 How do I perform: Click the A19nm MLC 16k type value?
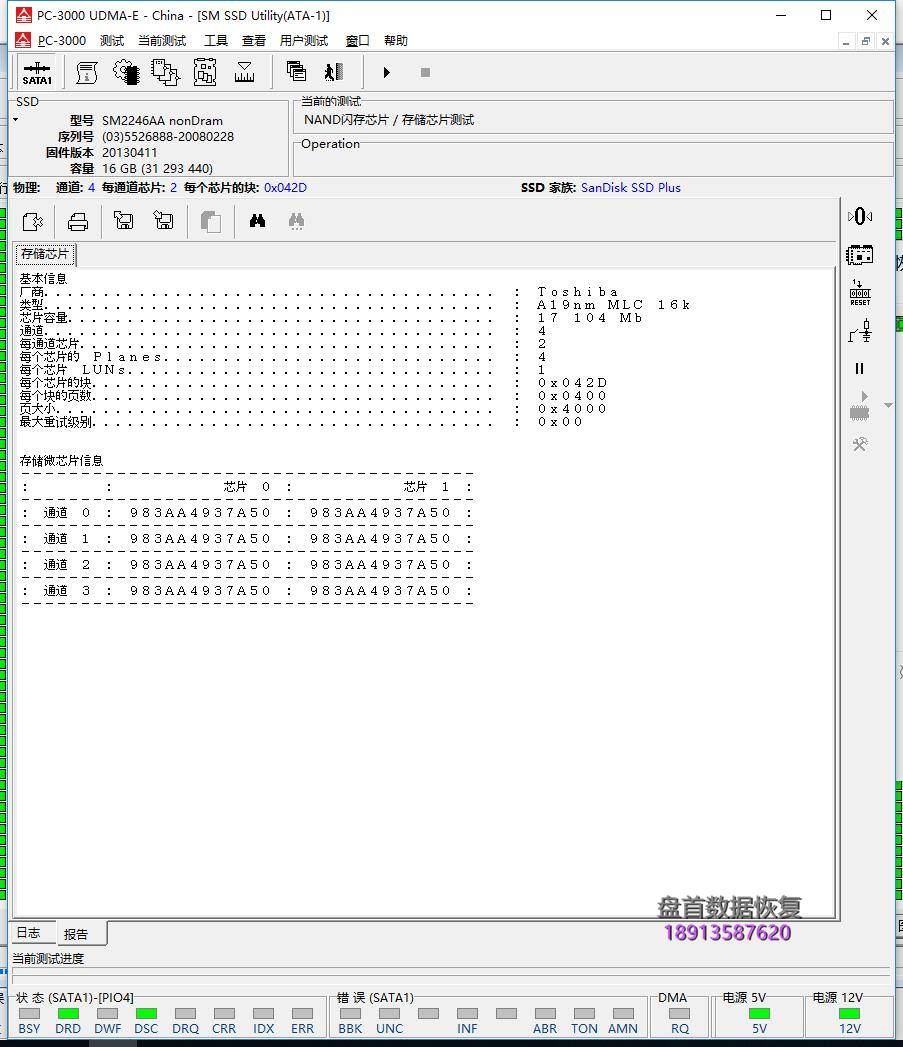pyautogui.click(x=613, y=304)
